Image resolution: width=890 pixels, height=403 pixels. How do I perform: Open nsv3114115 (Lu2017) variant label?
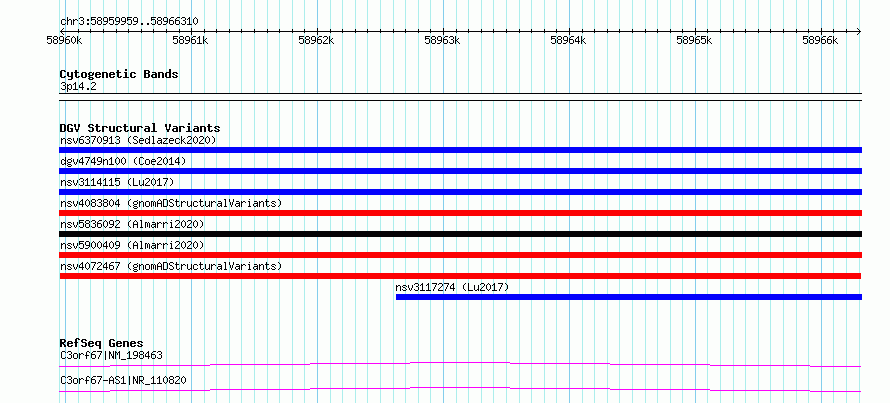point(116,182)
